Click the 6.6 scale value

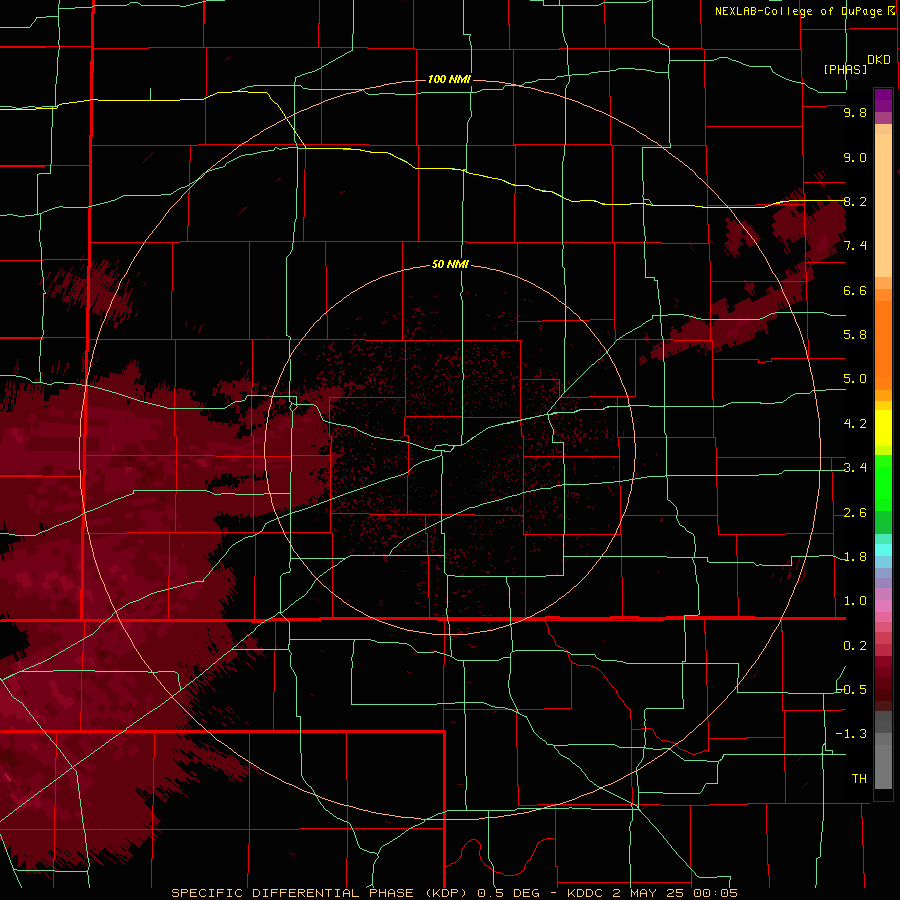(x=855, y=290)
